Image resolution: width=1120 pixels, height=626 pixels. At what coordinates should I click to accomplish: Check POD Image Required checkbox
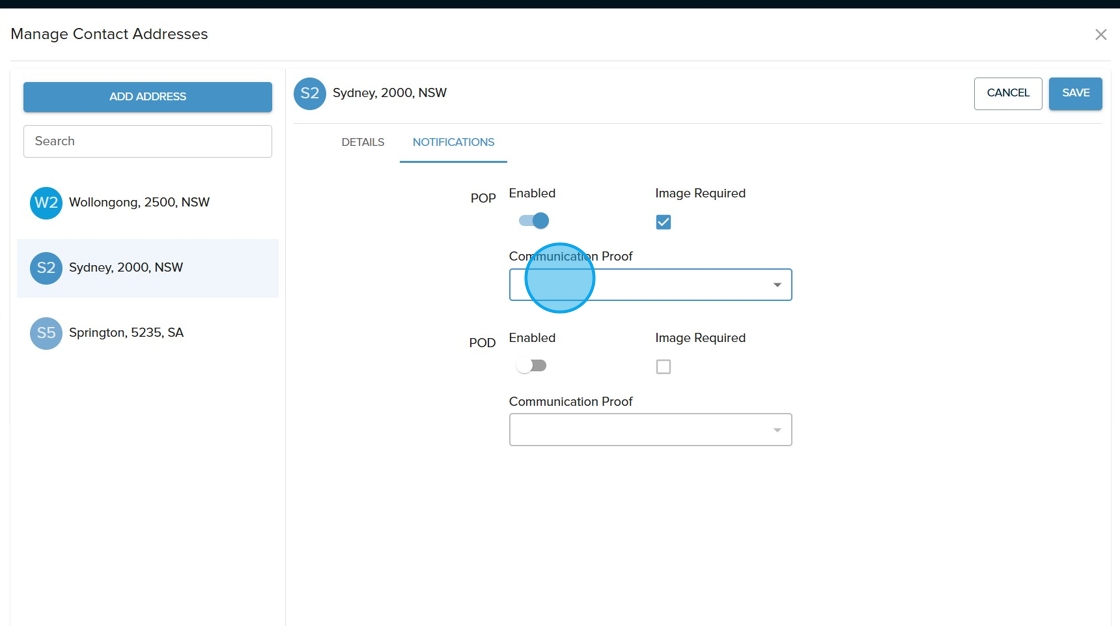coord(663,367)
